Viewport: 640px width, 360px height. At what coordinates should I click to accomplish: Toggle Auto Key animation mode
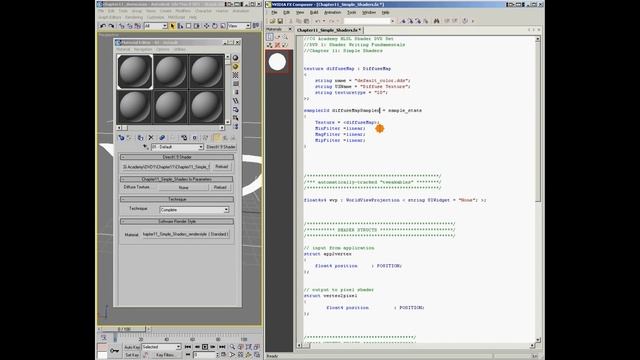pos(132,347)
